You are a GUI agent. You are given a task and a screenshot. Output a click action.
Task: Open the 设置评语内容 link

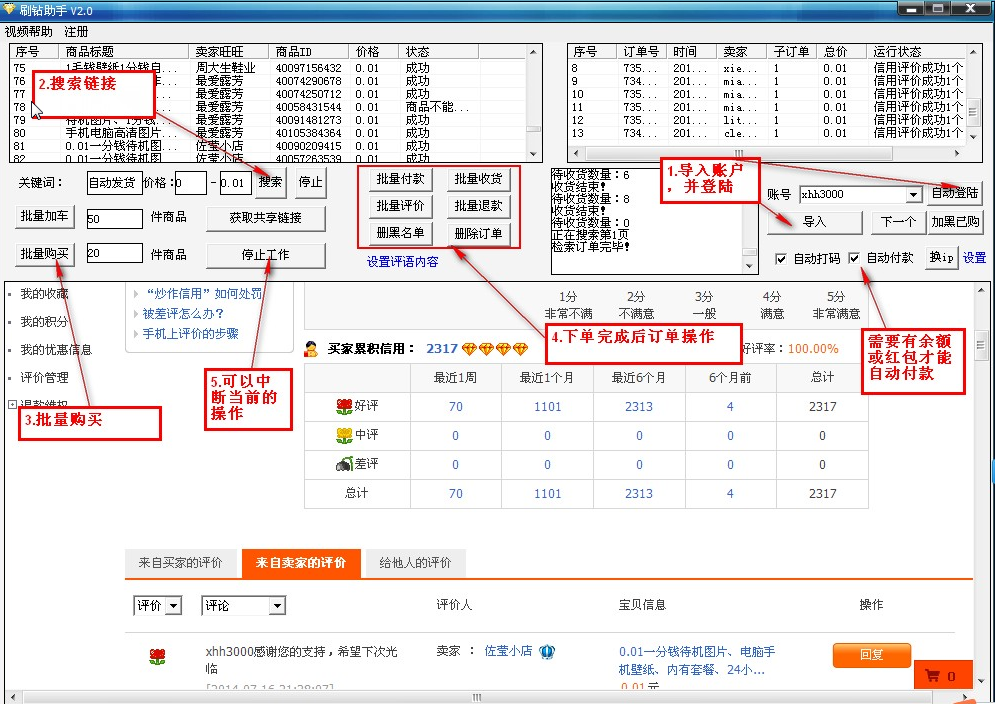coord(402,262)
